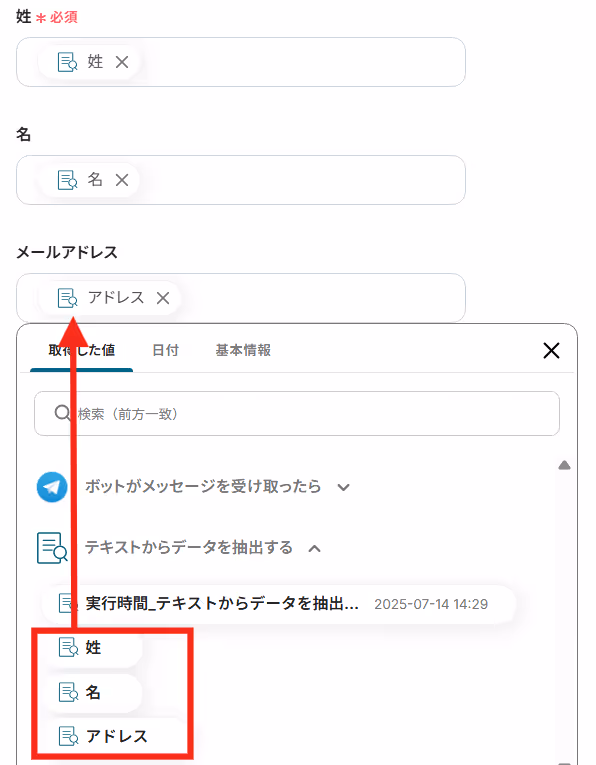Select the 実行時間_テキストからデータを抽出… value
The image size is (596, 765).
point(279,604)
